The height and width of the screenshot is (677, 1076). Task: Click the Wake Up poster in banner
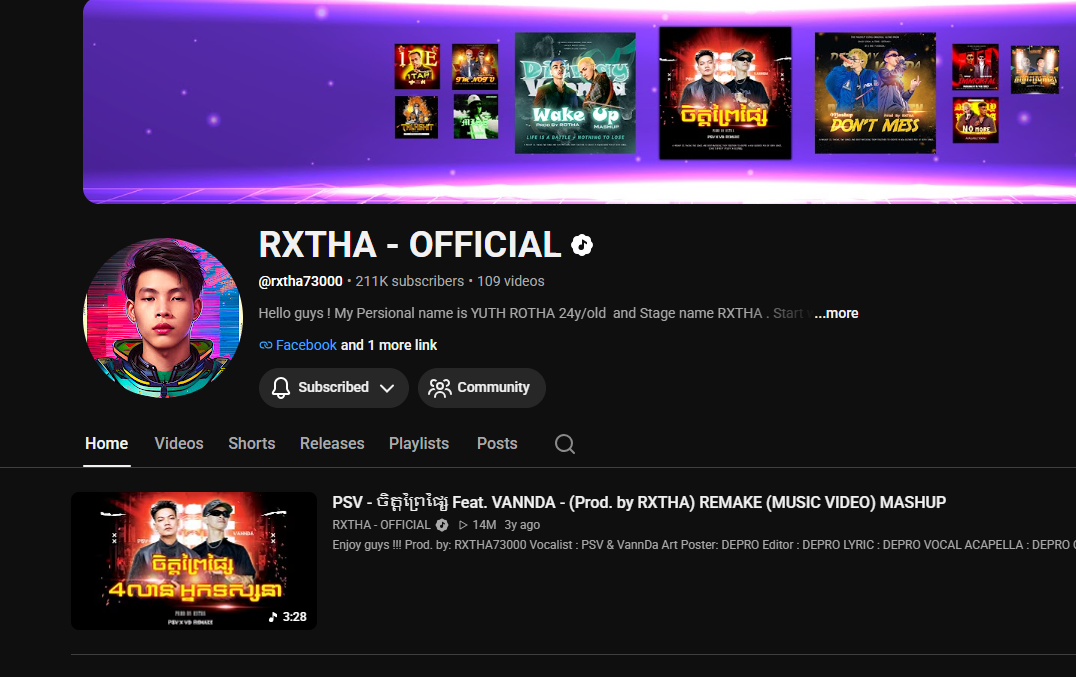[x=575, y=93]
